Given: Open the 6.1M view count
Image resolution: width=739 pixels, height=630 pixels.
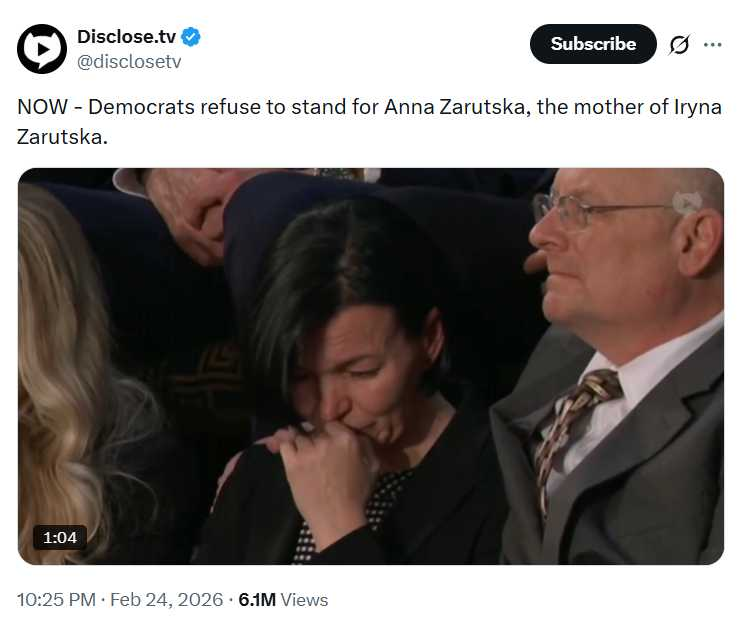Looking at the screenshot, I should point(257,600).
